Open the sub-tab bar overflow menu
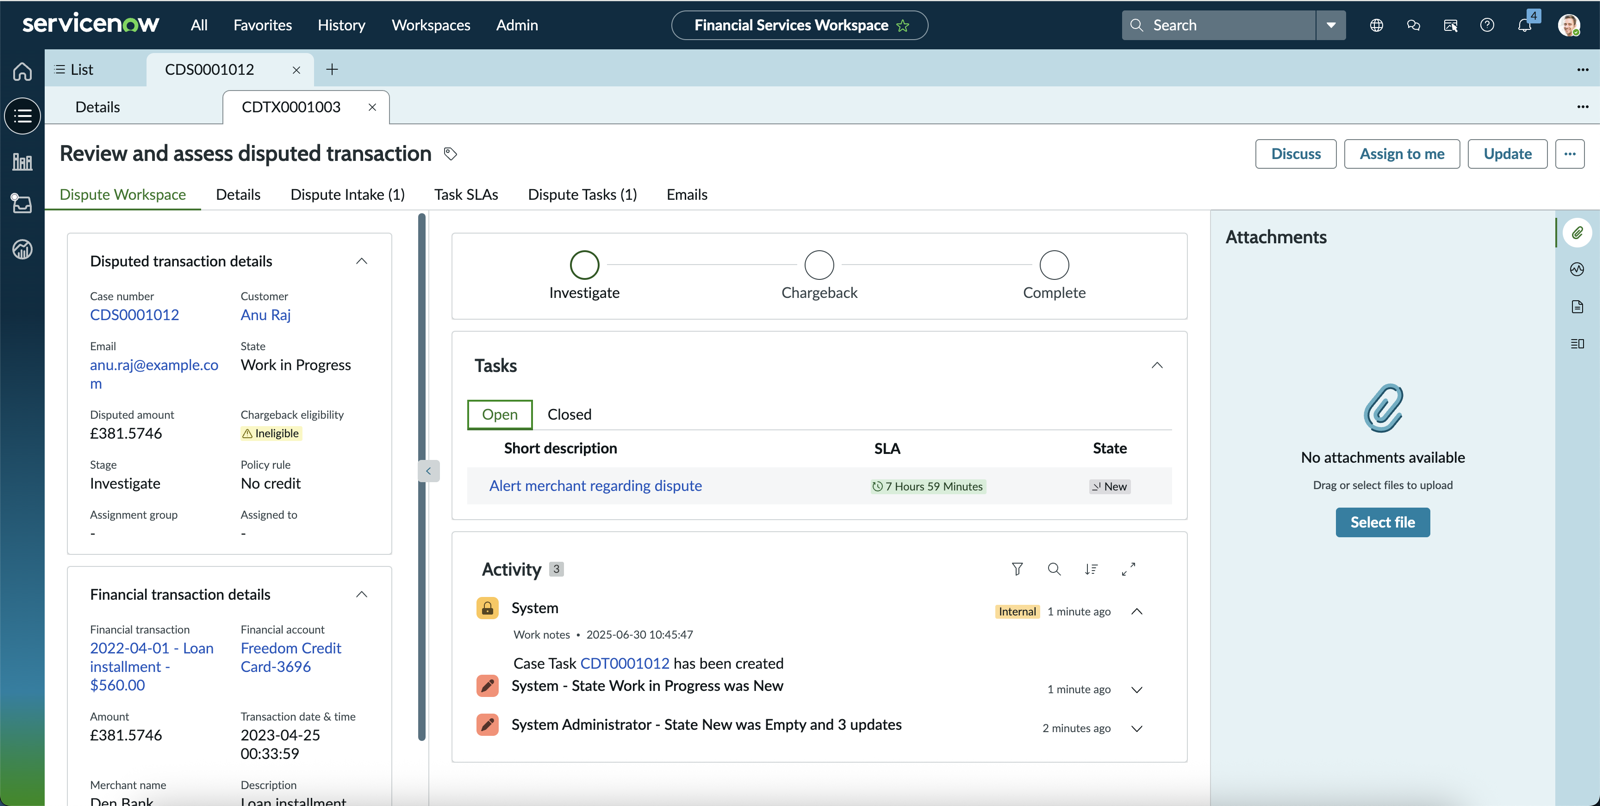The width and height of the screenshot is (1600, 806). tap(1582, 107)
